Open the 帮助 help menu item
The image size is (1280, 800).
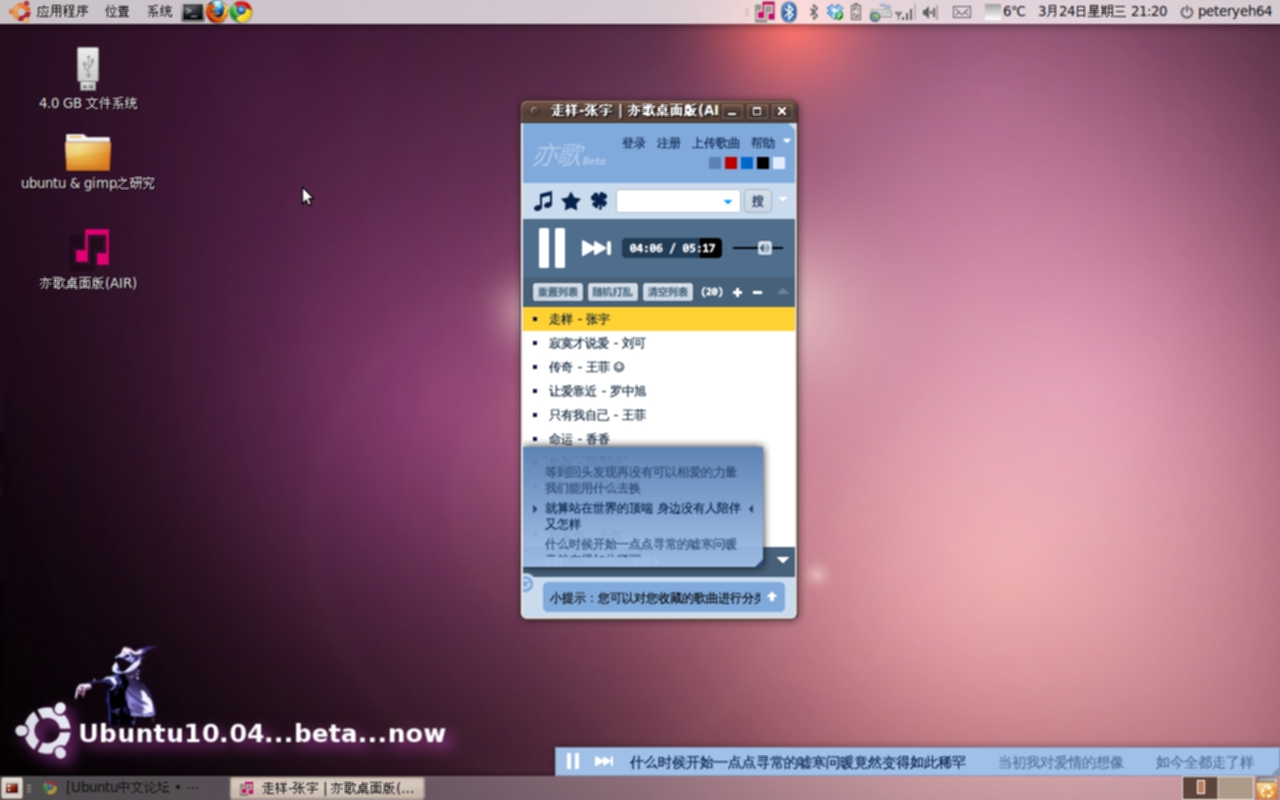tap(763, 143)
